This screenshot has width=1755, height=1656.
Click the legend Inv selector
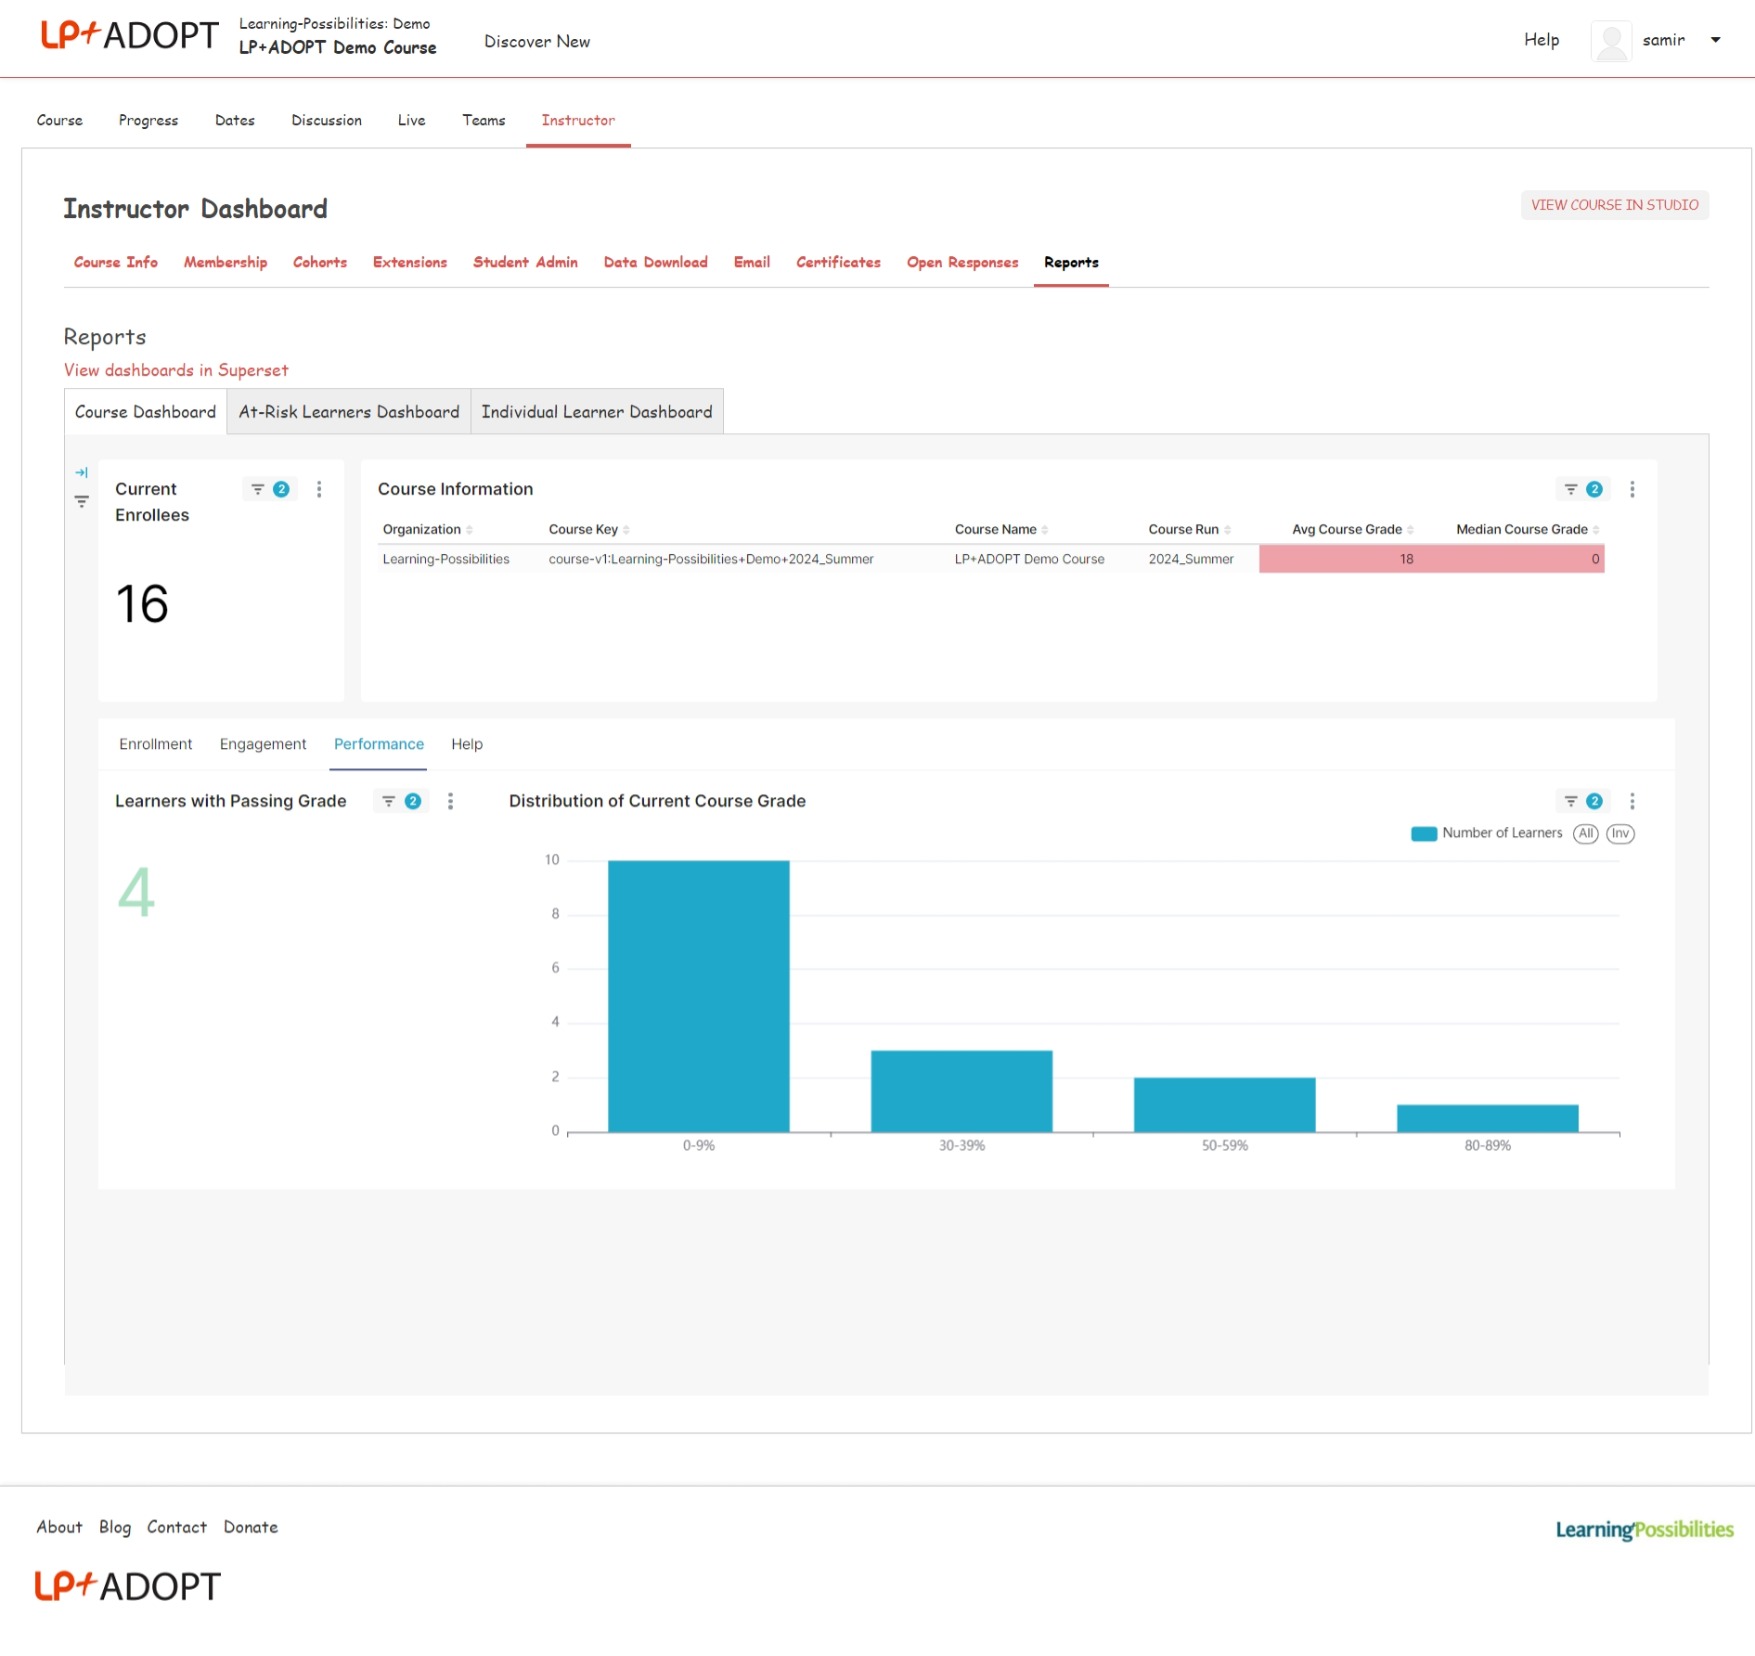click(1620, 834)
